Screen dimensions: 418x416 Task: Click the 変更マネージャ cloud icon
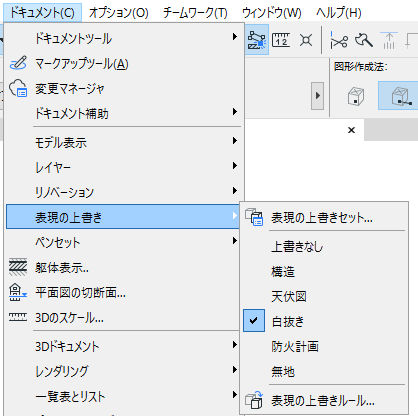18,88
